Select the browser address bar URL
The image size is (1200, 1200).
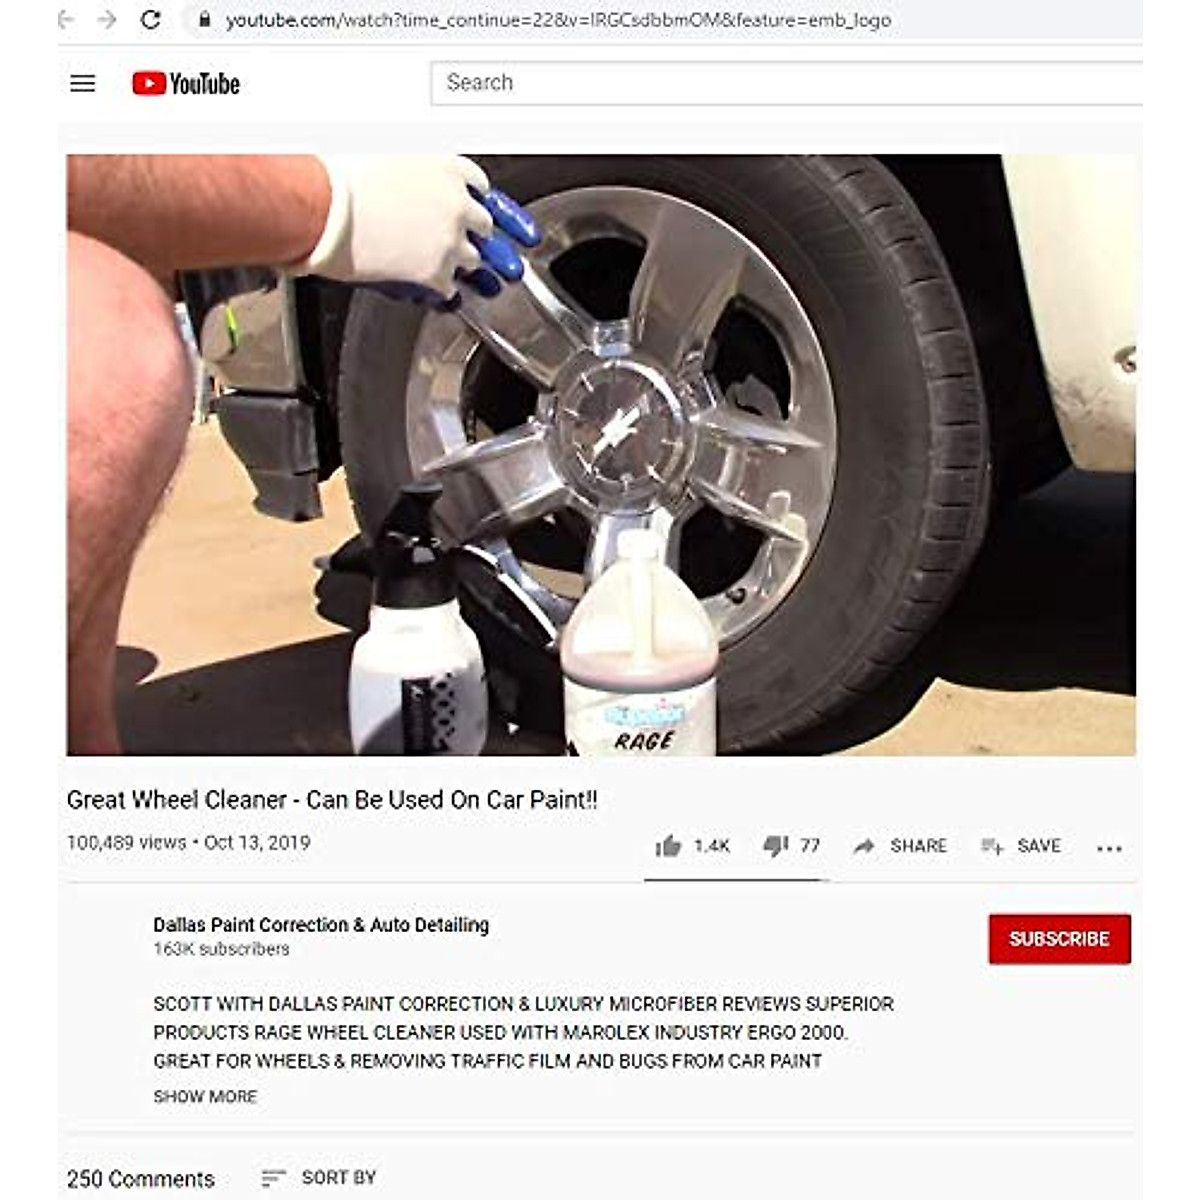point(558,20)
